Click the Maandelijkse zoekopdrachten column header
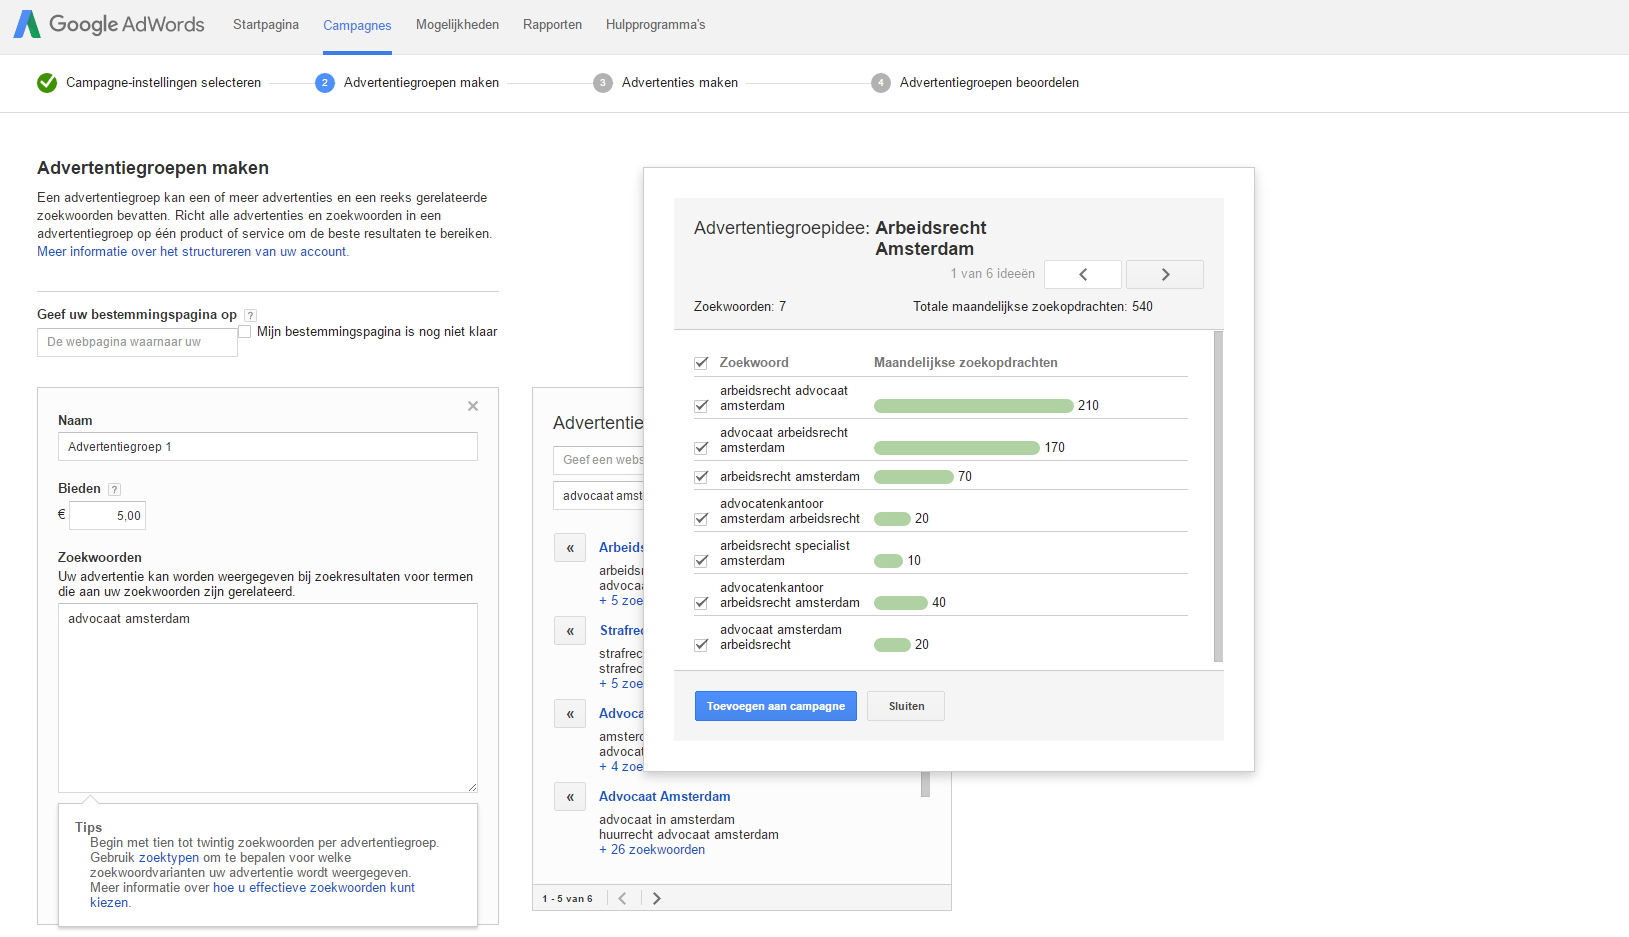Viewport: 1629px width, 937px height. coord(966,363)
